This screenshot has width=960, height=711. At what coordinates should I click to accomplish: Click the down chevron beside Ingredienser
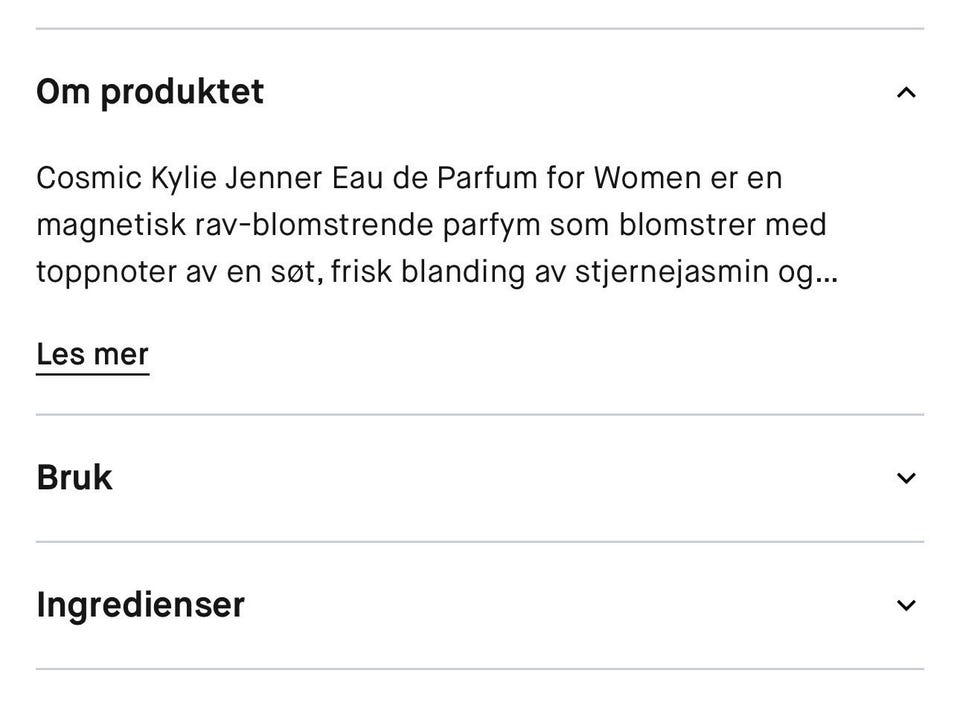905,604
